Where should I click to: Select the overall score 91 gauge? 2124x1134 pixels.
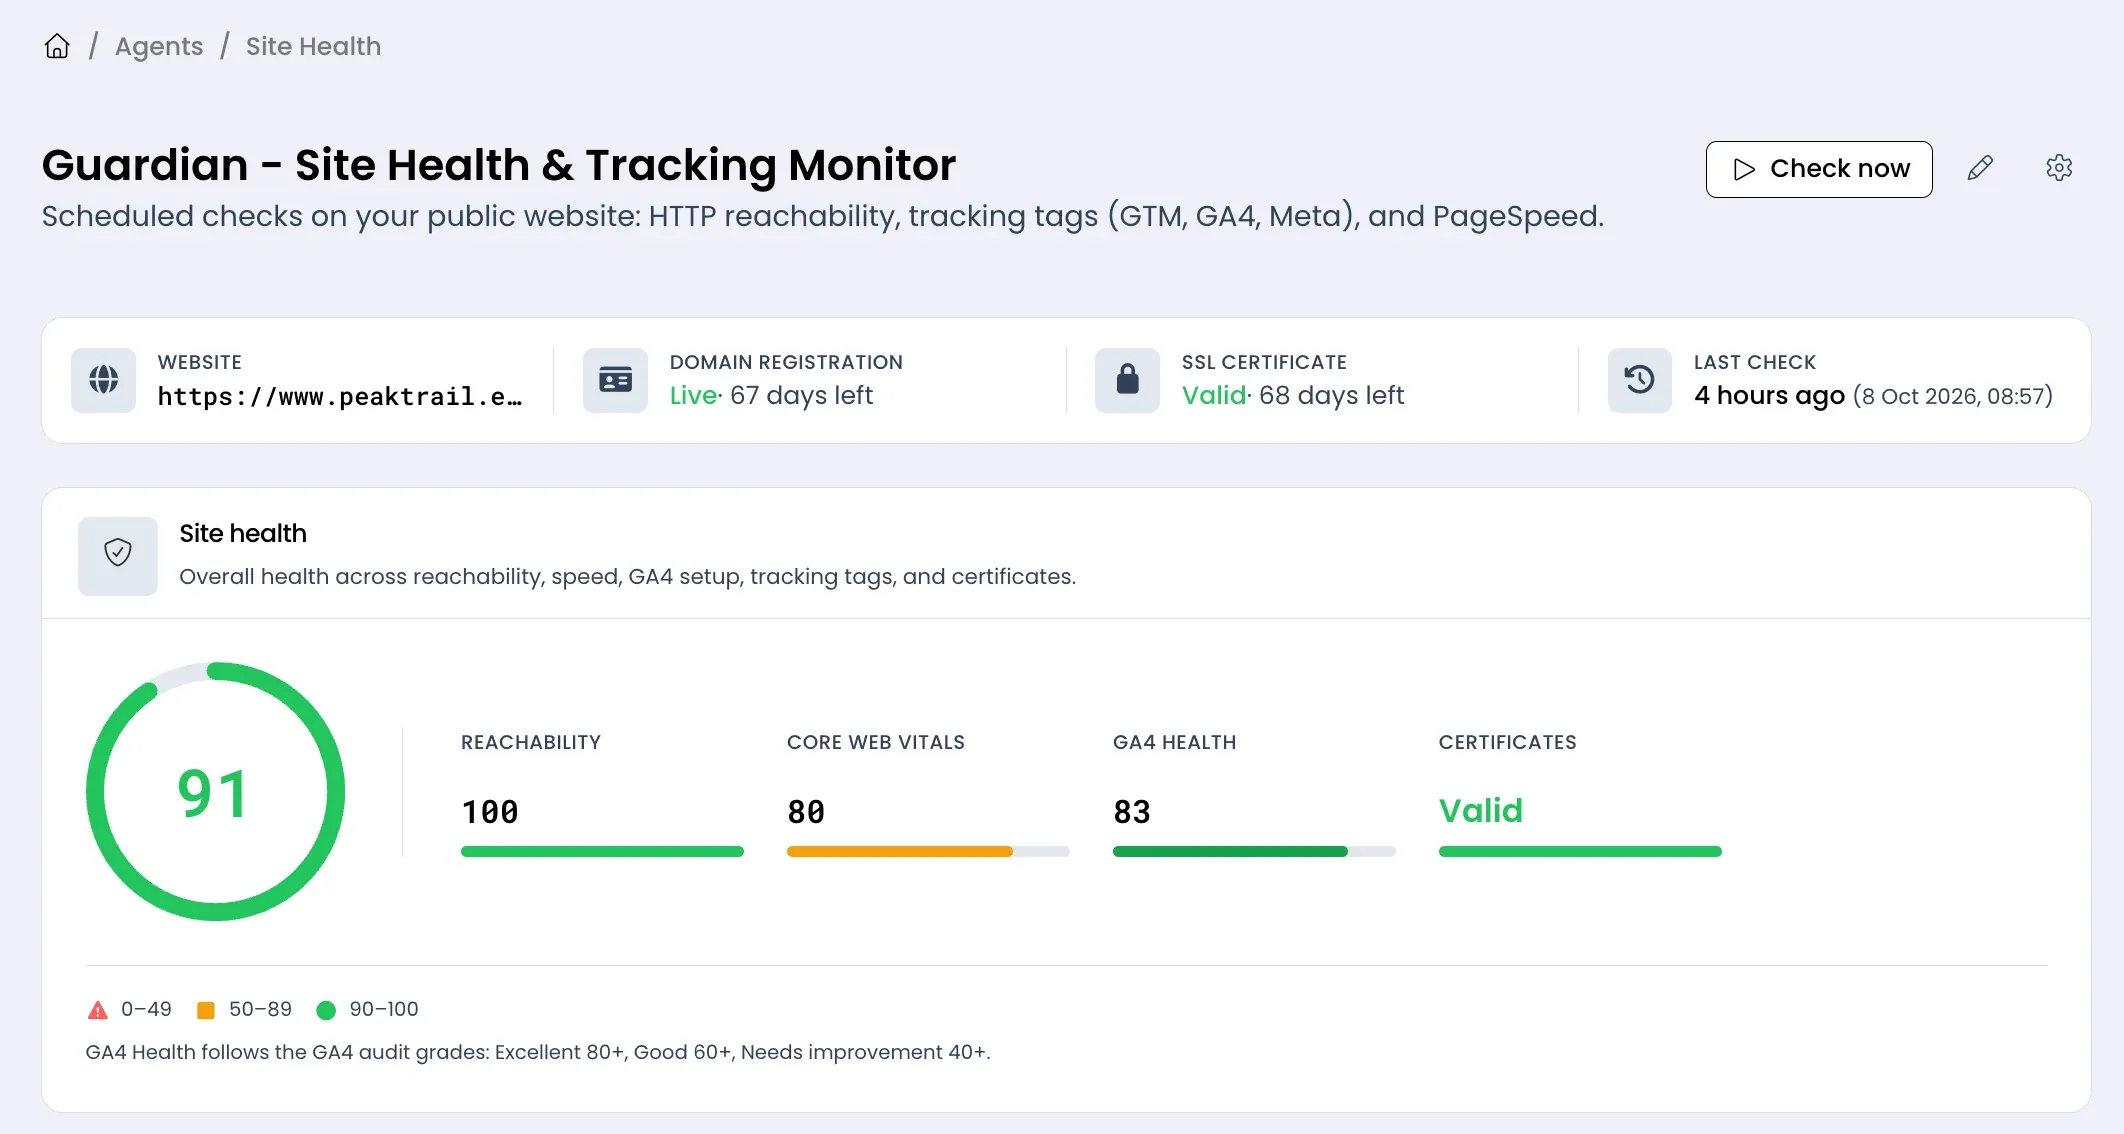215,792
